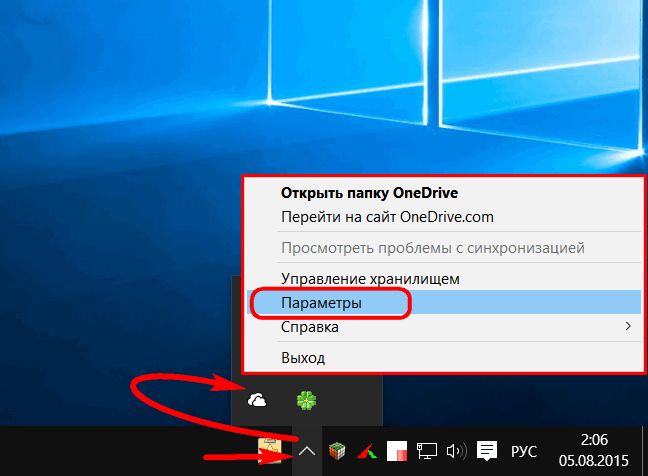Click Выход to quit OneDrive
The height and width of the screenshot is (476, 648).
303,357
